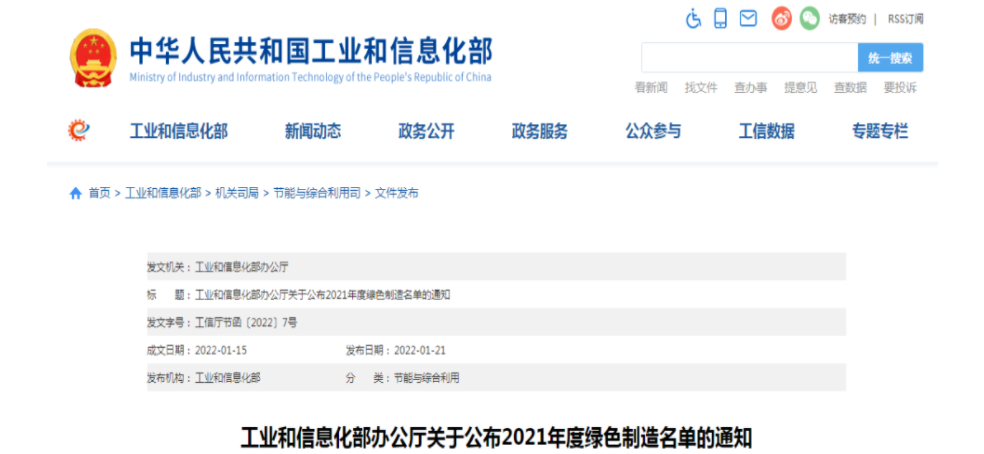Click the article heading about 2021年度绿色制造名单
The image size is (984, 454).
496,438
